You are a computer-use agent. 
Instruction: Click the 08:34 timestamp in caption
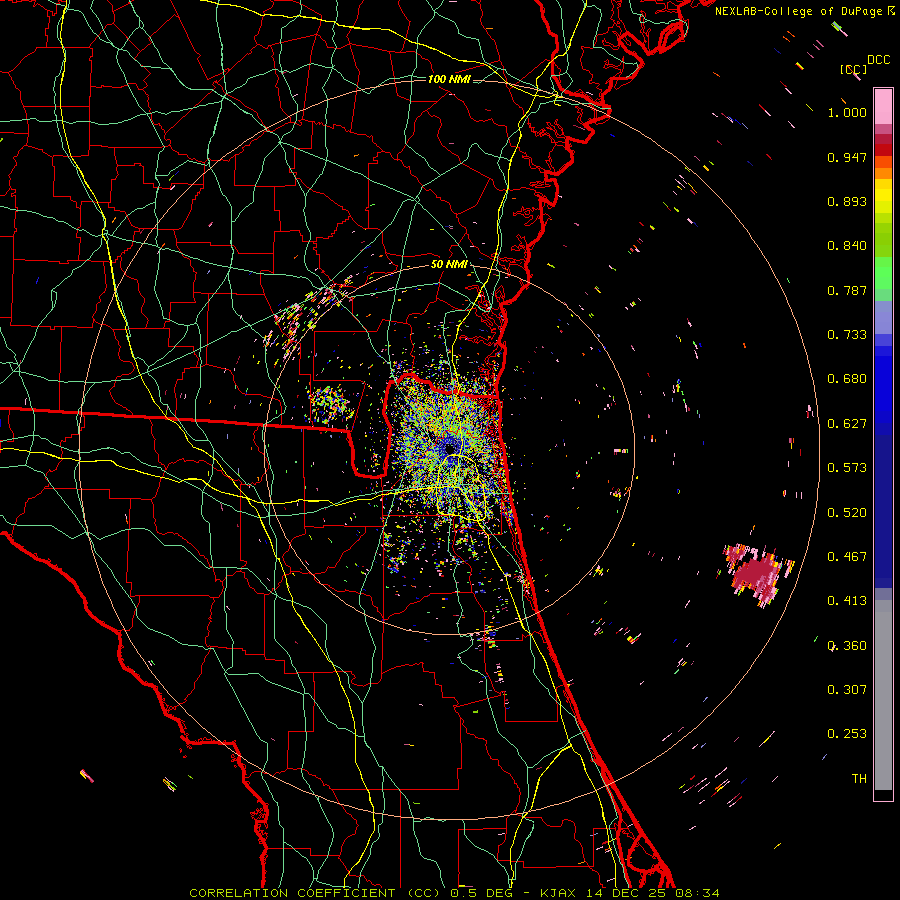click(698, 893)
